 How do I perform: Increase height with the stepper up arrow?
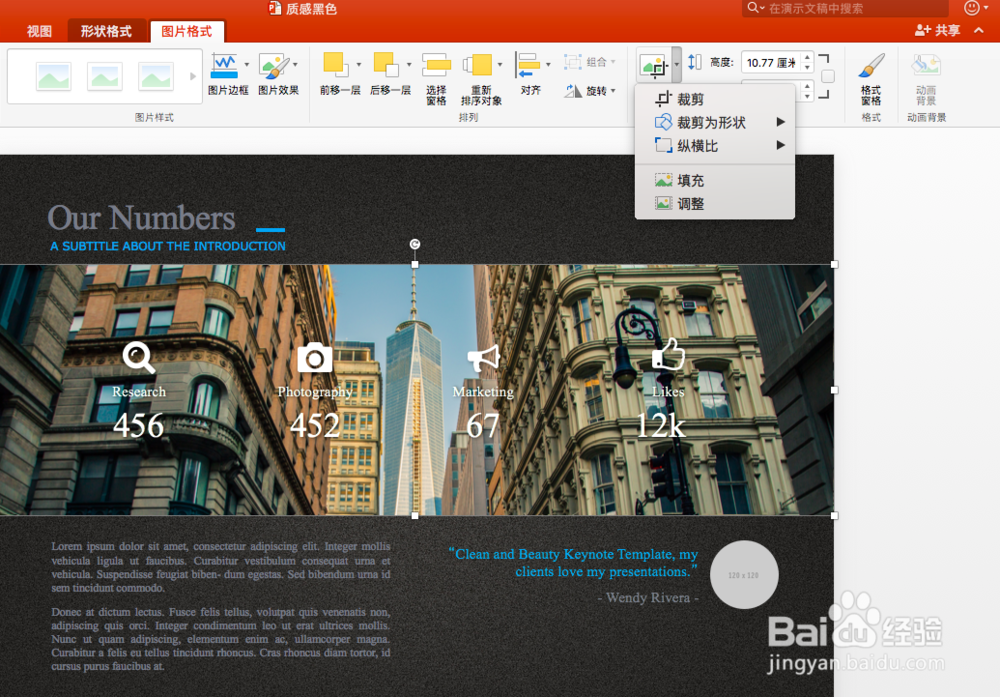tap(807, 57)
